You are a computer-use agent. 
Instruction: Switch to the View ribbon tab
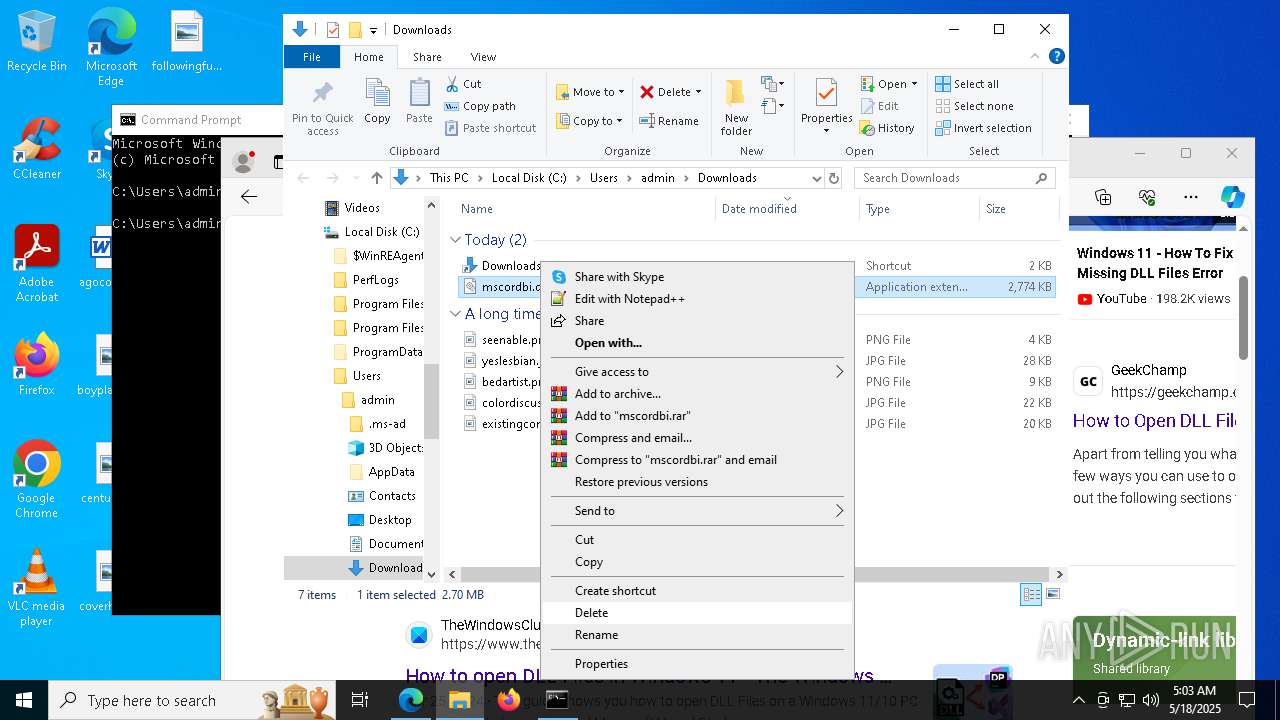(x=483, y=57)
